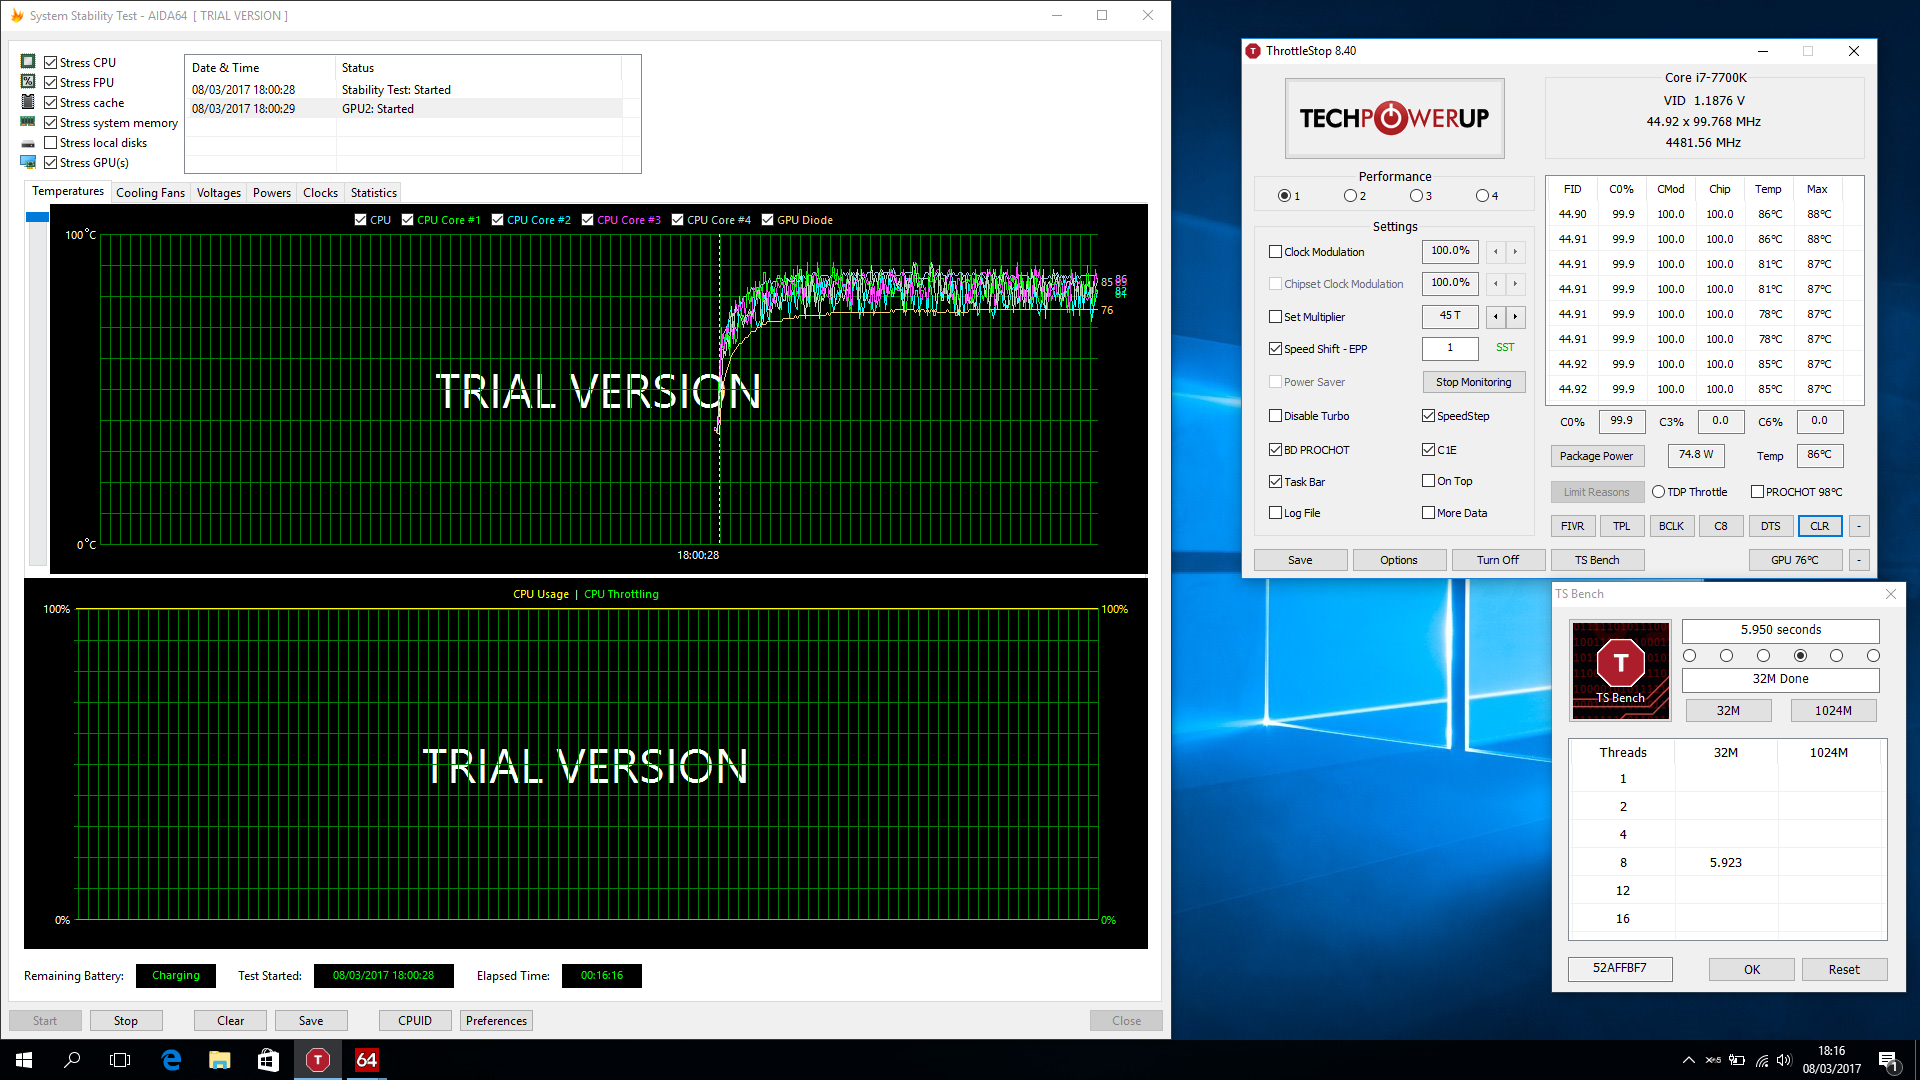Switch to the Cooling Fans tab

[x=150, y=193]
